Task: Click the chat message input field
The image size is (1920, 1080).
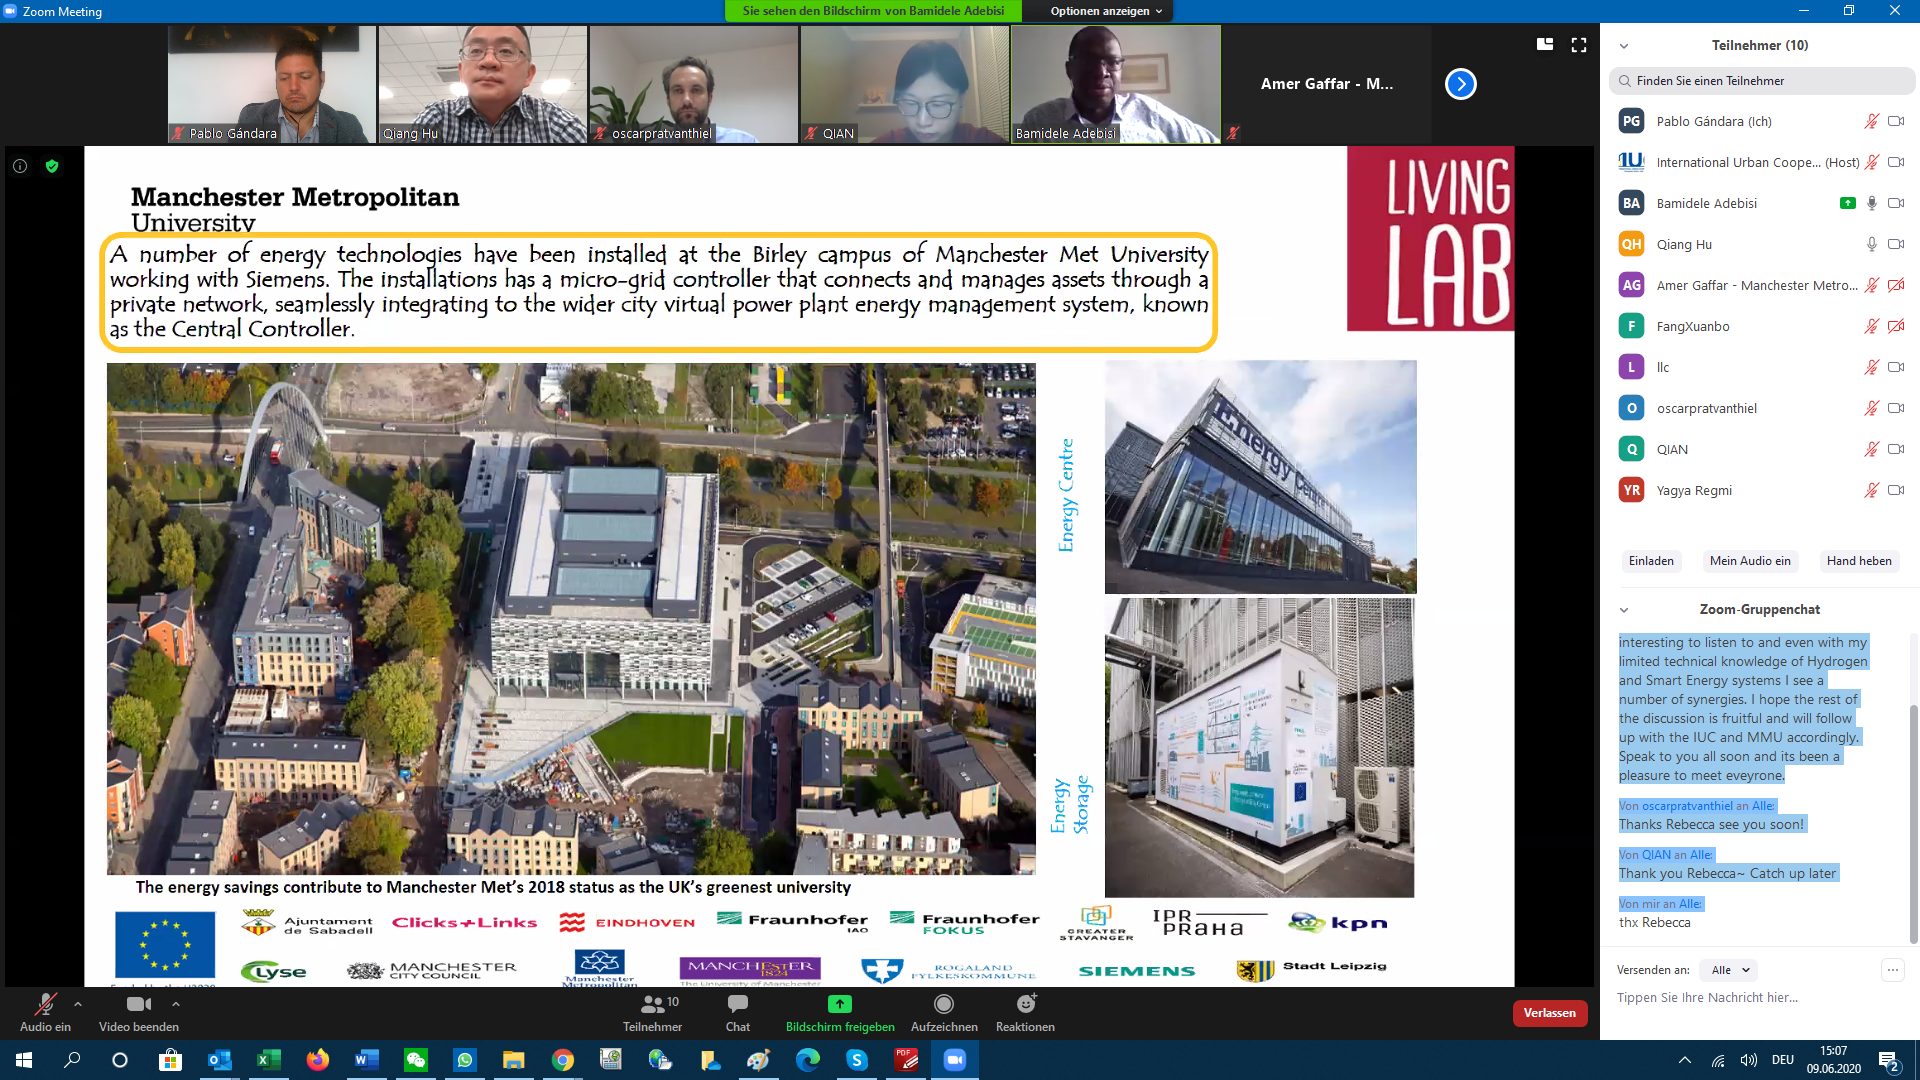Action: 1750,998
